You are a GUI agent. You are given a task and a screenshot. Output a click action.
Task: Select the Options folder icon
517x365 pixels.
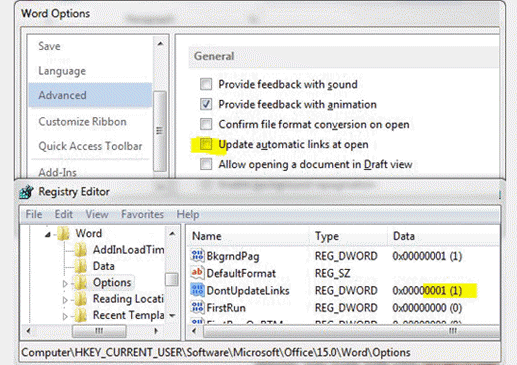[81, 282]
